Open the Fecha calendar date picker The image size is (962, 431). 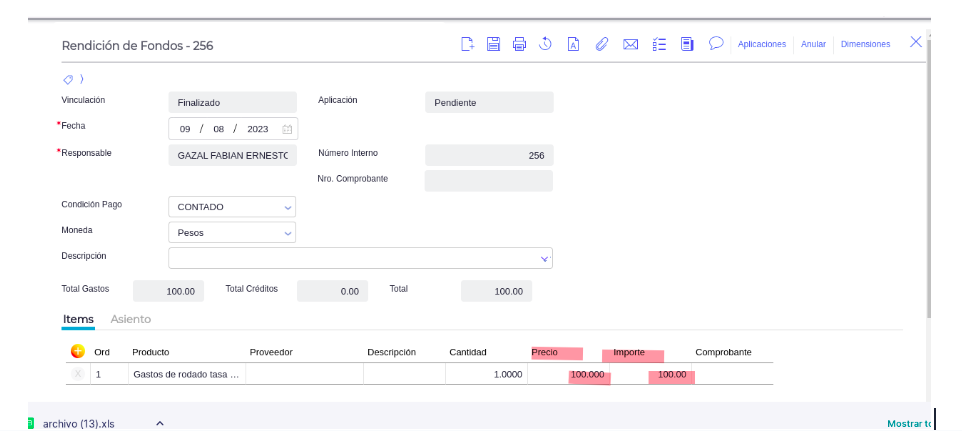(x=287, y=129)
